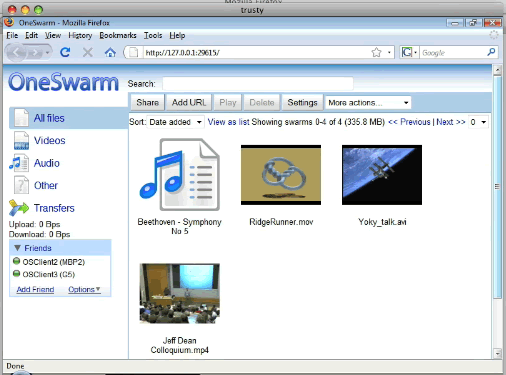Click the OneSwarm logo

(x=63, y=82)
